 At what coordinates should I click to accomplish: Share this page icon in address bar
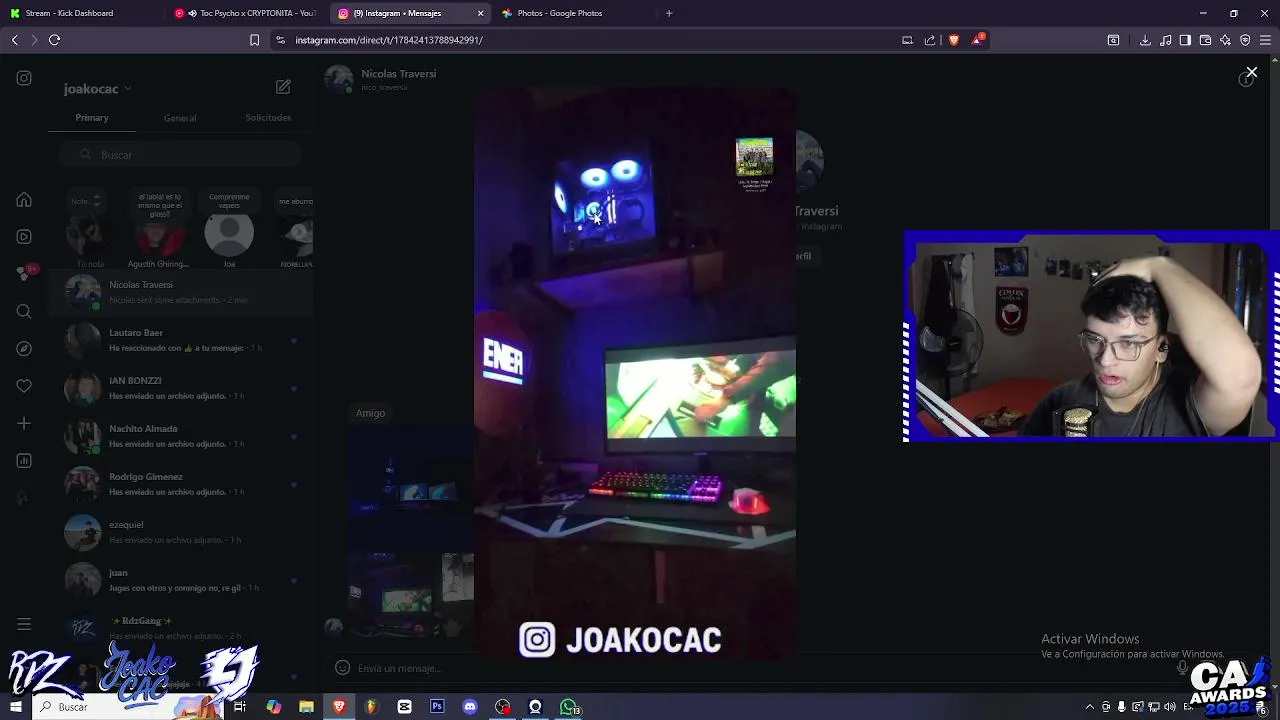point(930,40)
